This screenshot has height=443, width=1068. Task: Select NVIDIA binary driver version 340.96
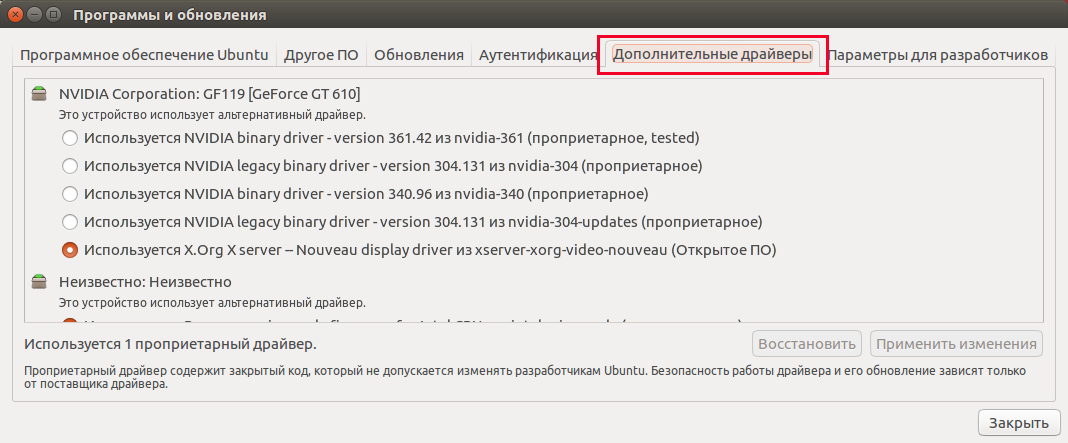pyautogui.click(x=70, y=193)
